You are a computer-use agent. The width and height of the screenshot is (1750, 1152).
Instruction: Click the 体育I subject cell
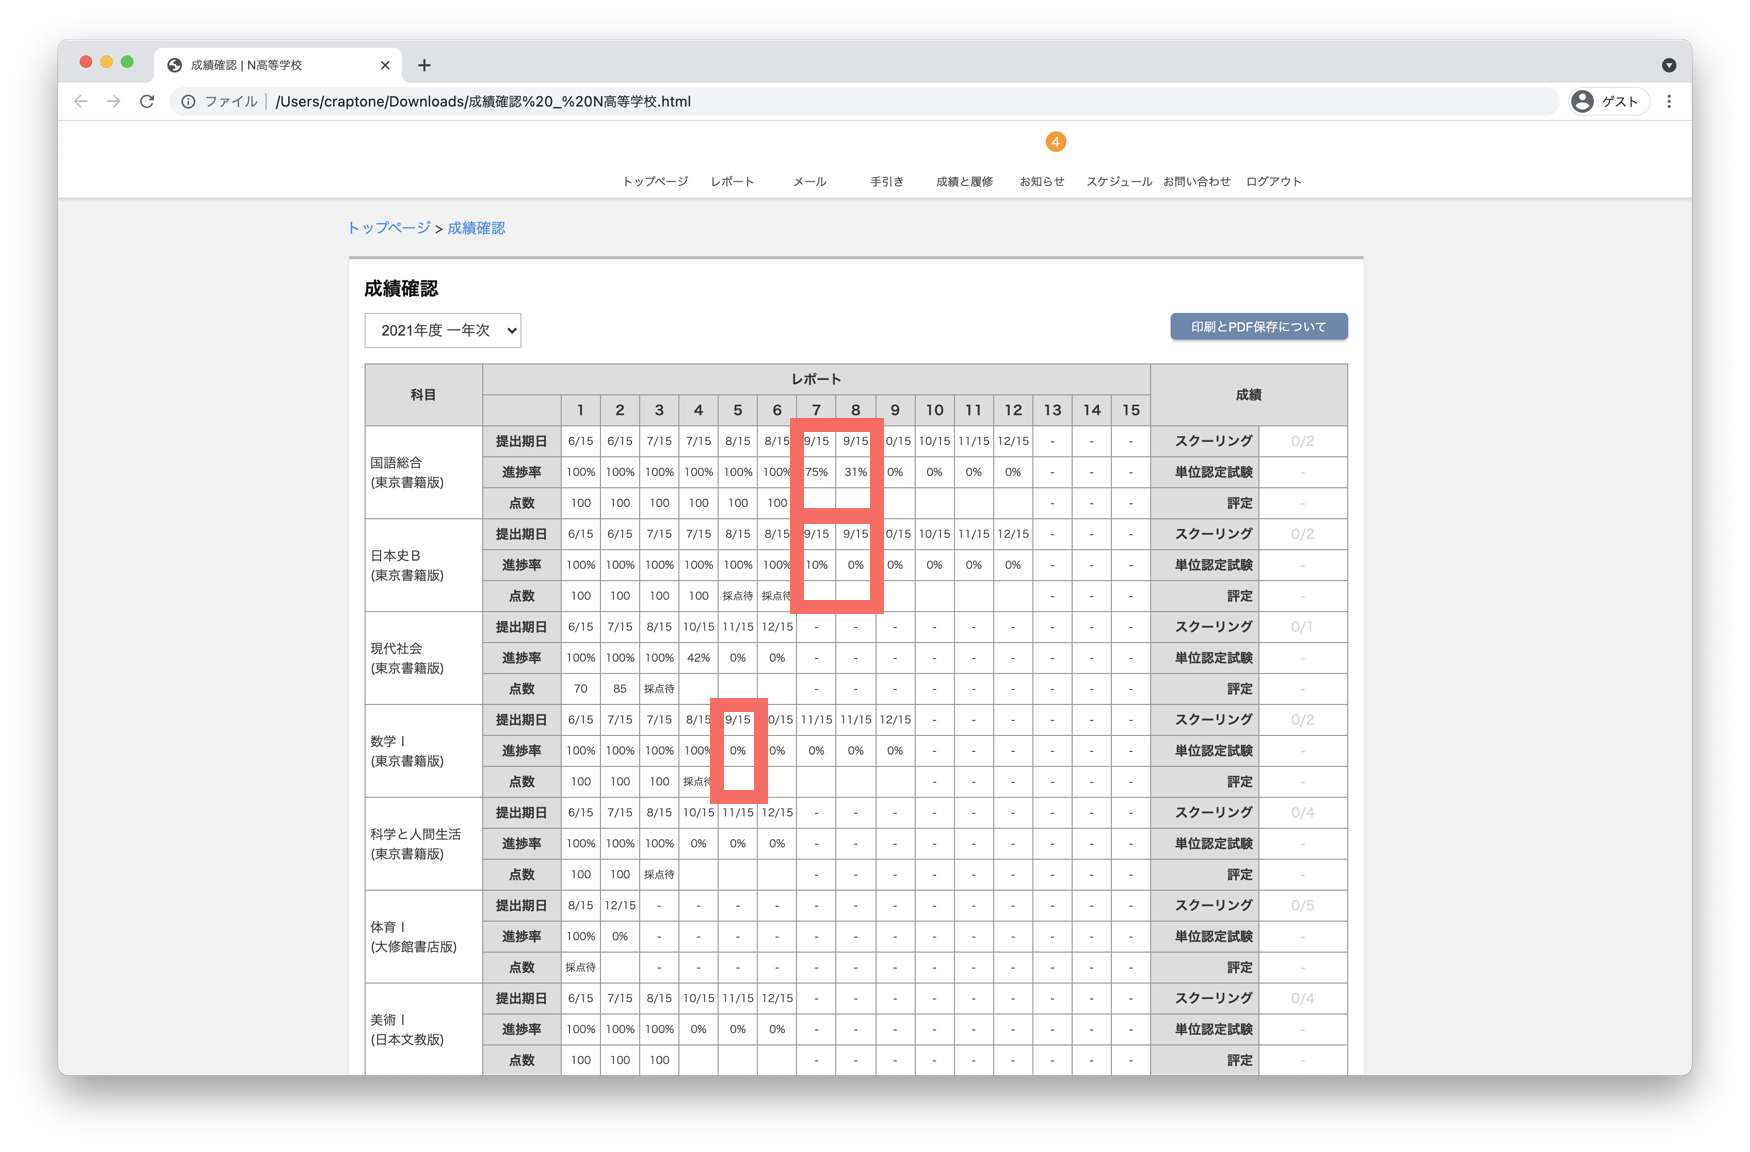click(x=423, y=937)
